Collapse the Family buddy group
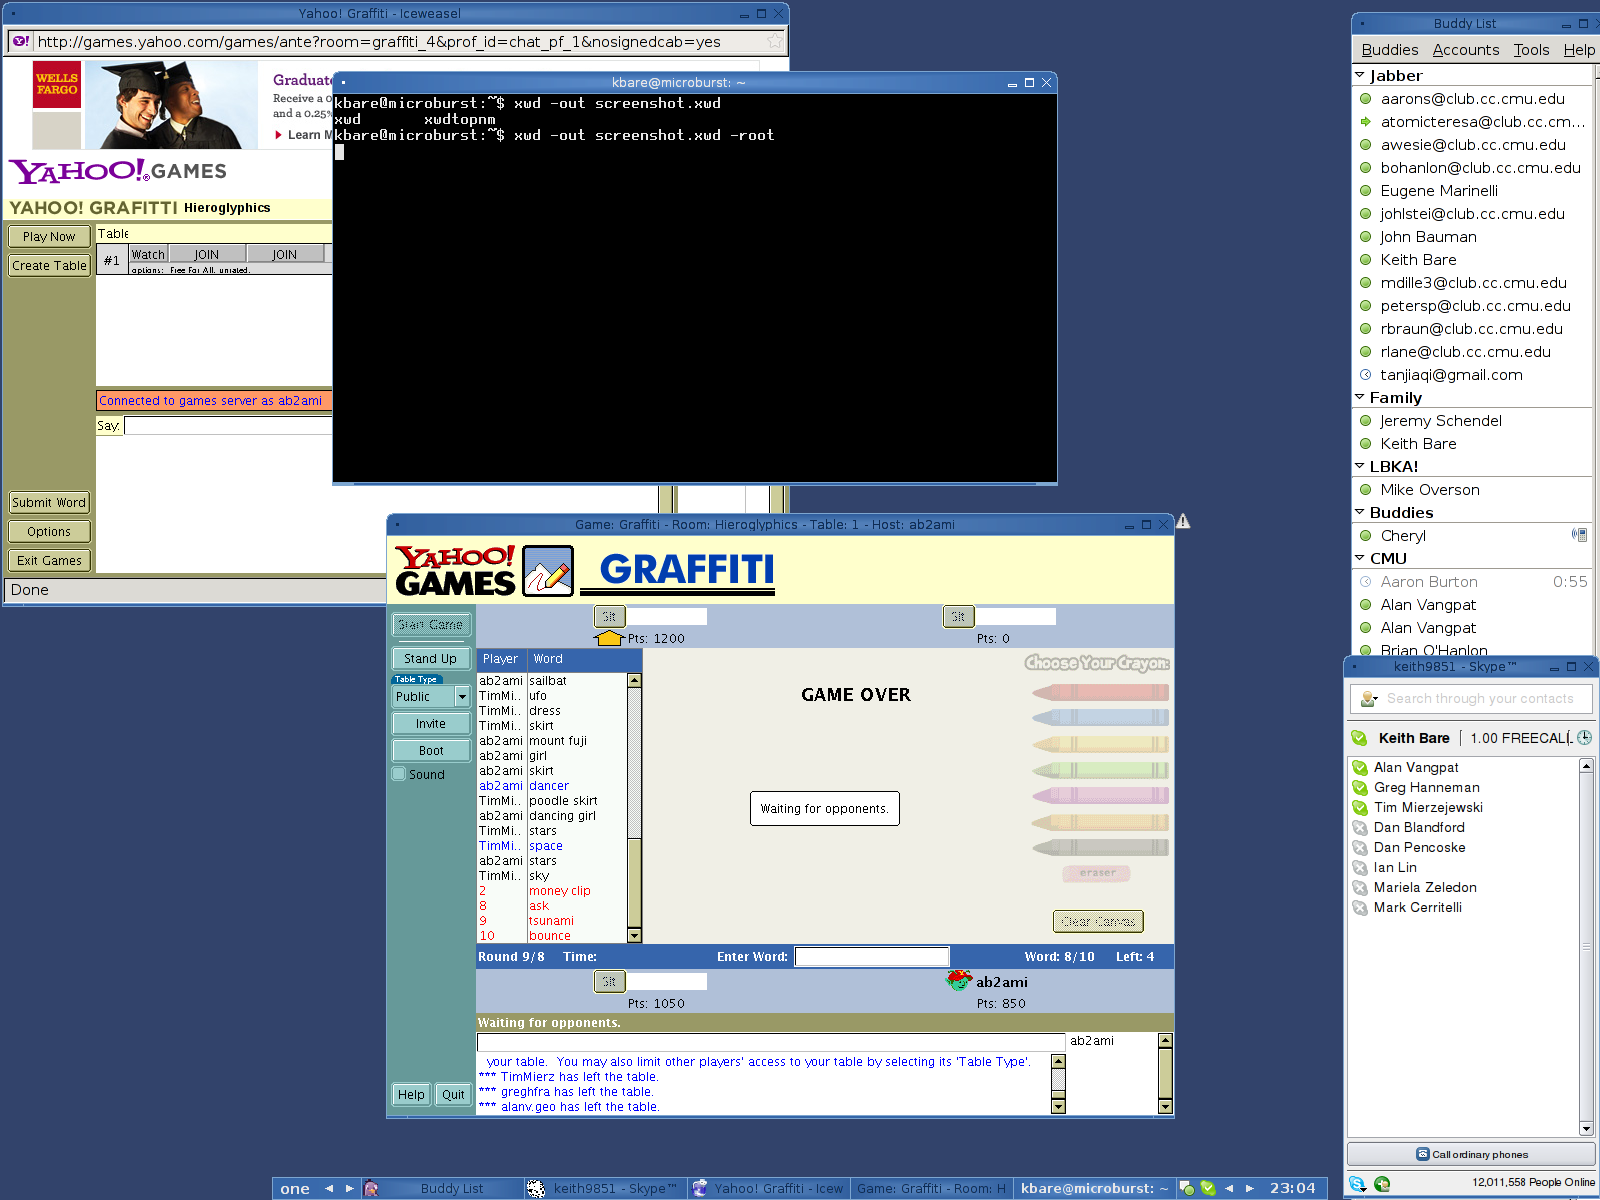The height and width of the screenshot is (1200, 1600). coord(1360,397)
